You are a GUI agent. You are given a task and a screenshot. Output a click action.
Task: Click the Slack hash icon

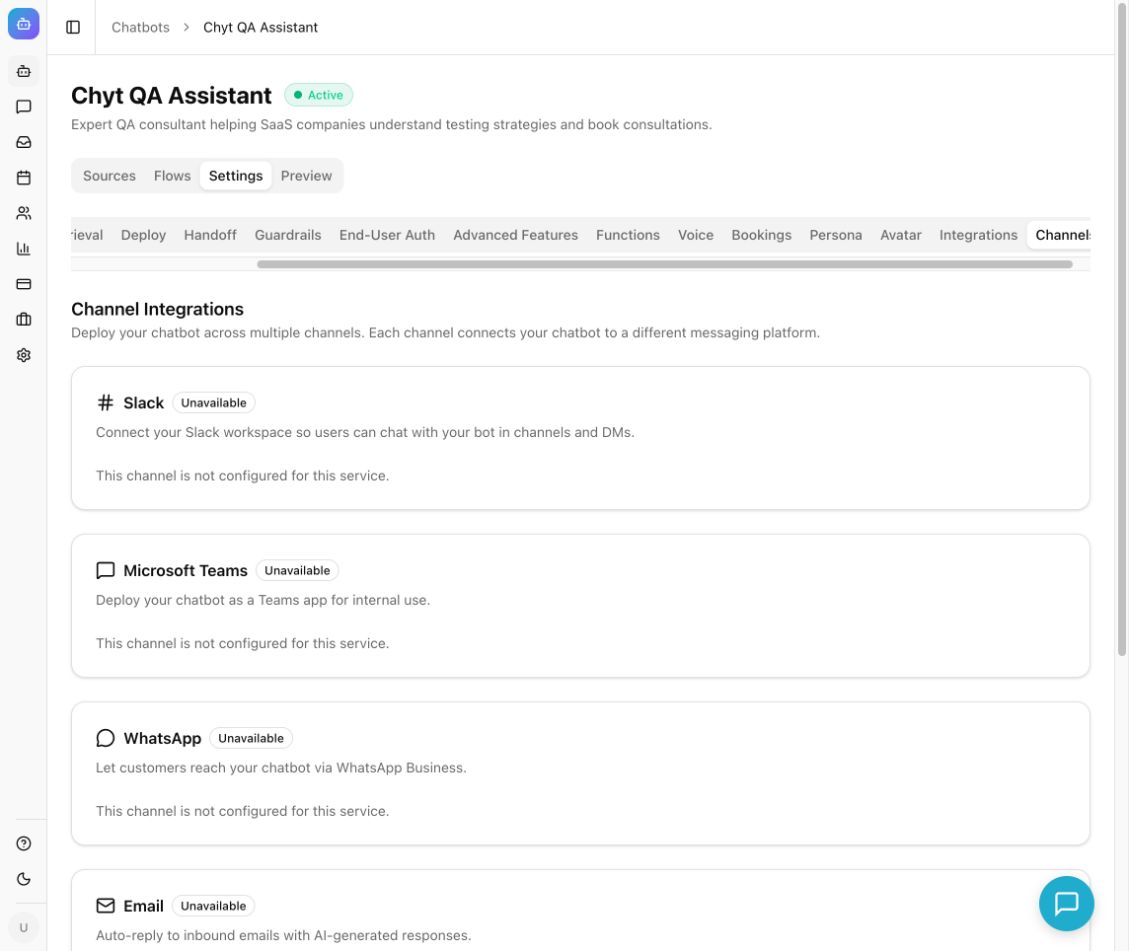coord(105,402)
